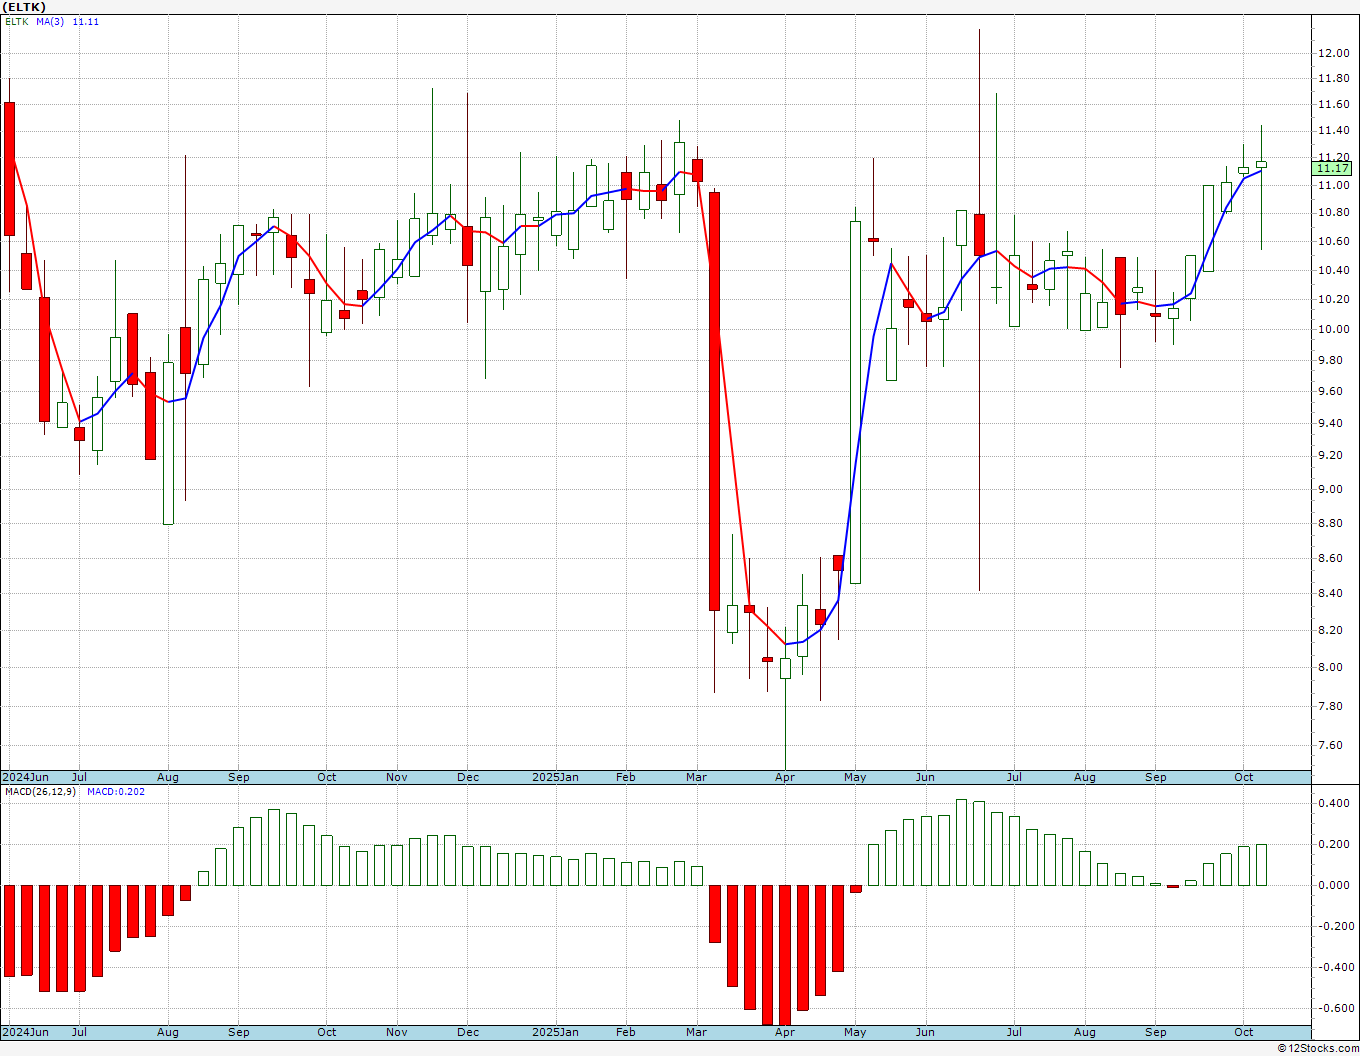Click the MACD(26,12,9) indicator label
Viewport: 1360px width, 1056px height.
pos(39,791)
